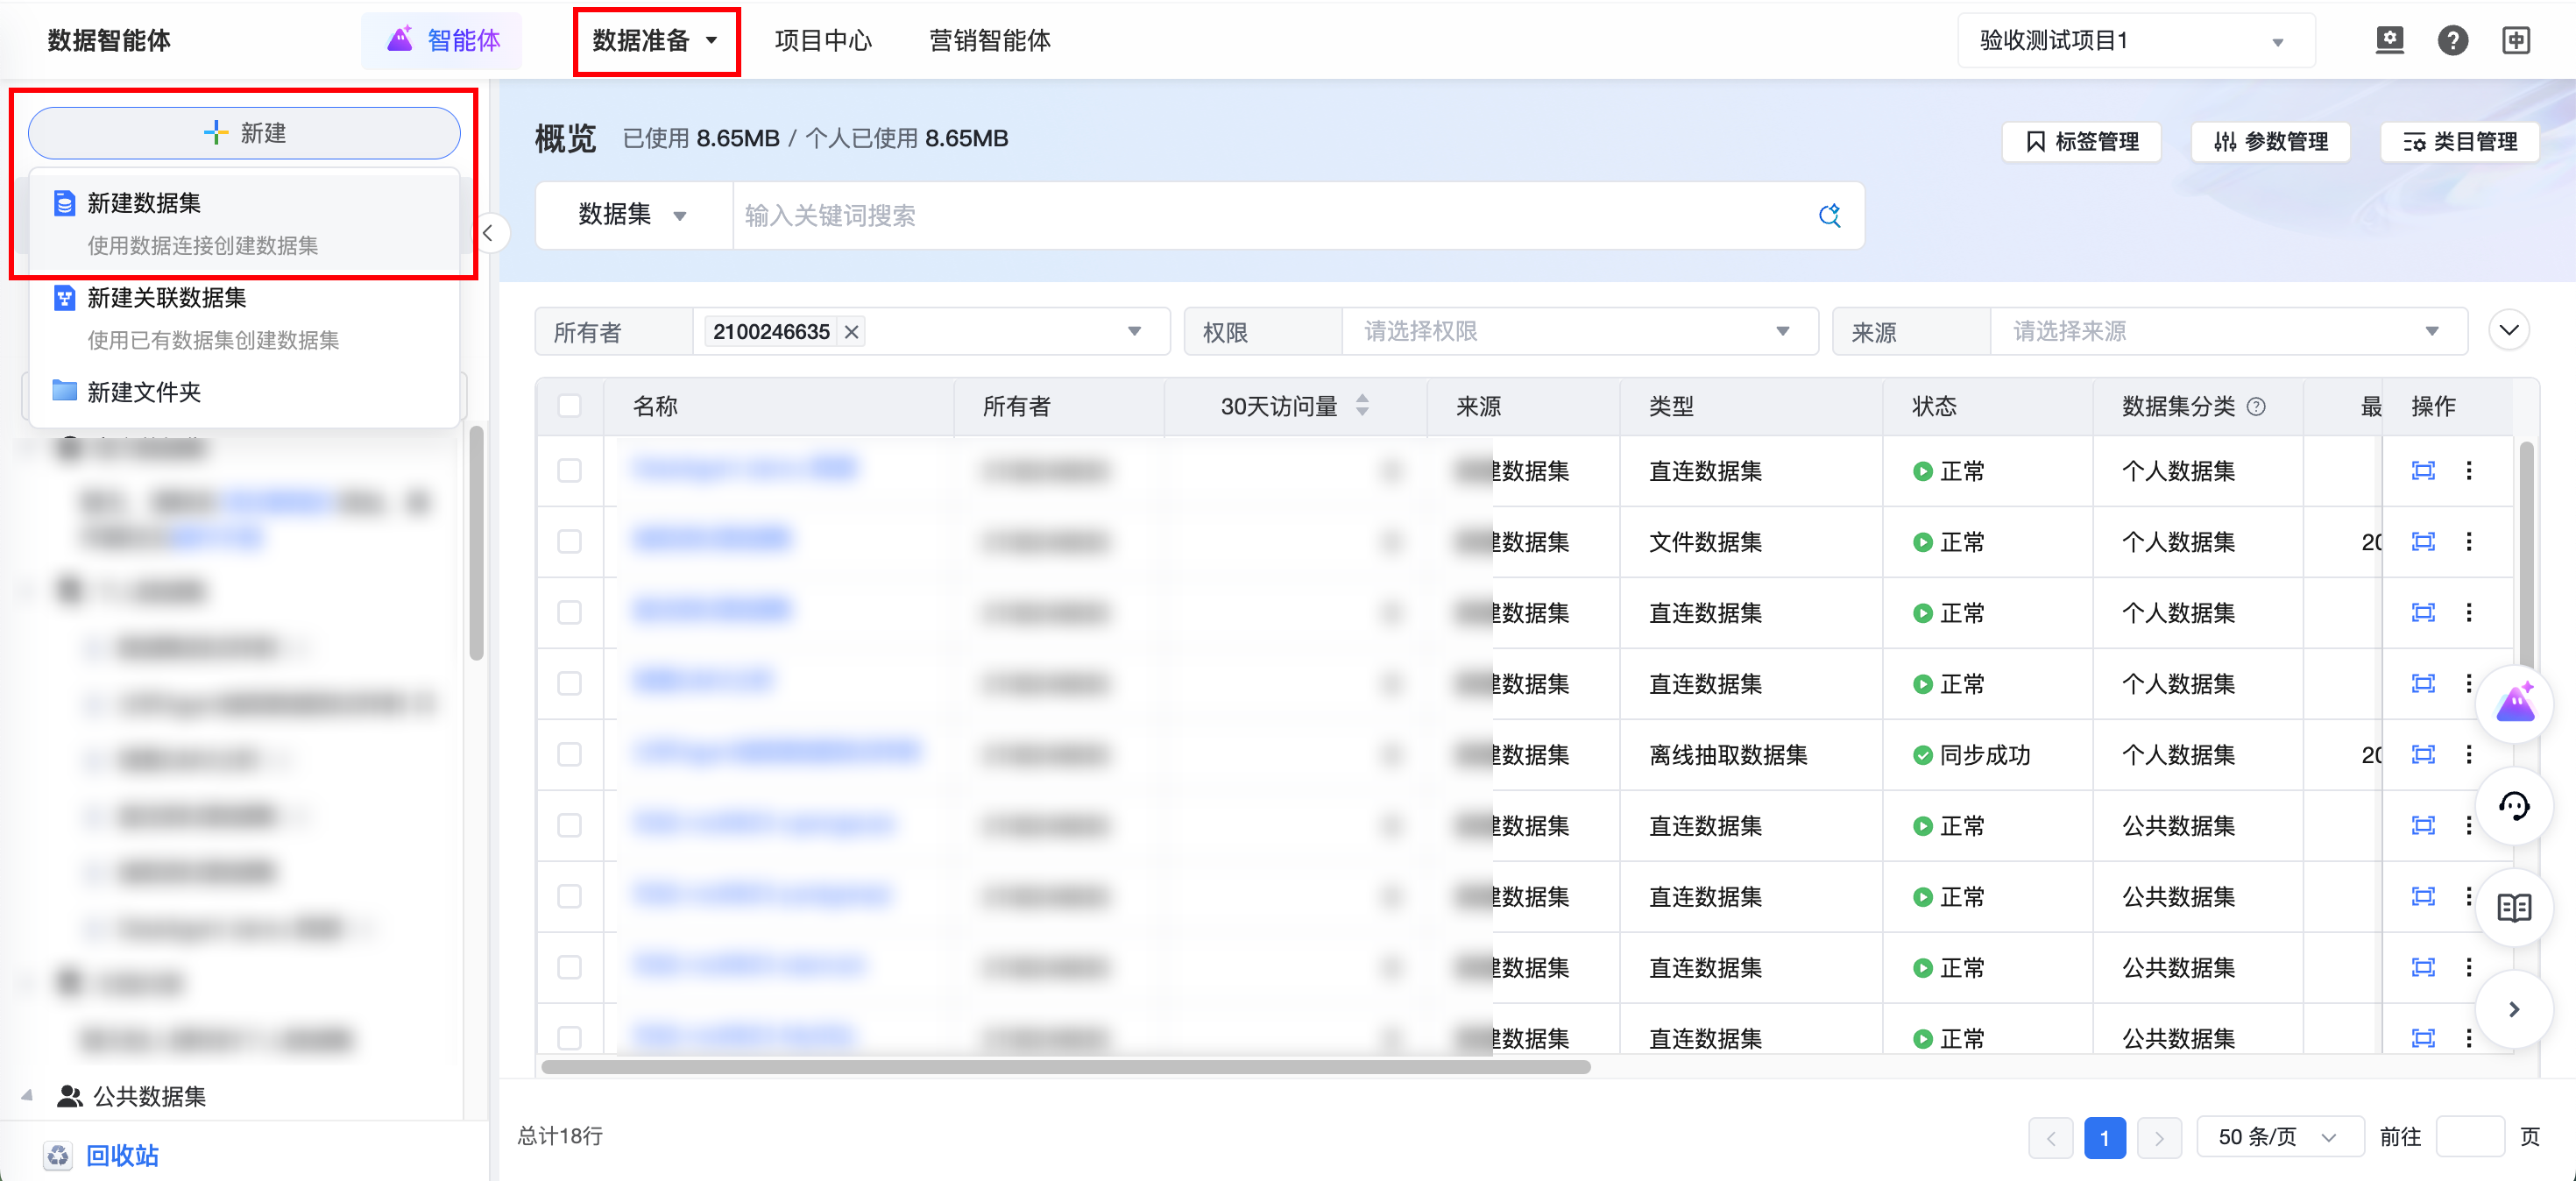Collapse the left sidebar panel arrow
Viewport: 2576px width, 1181px height.
coord(489,233)
